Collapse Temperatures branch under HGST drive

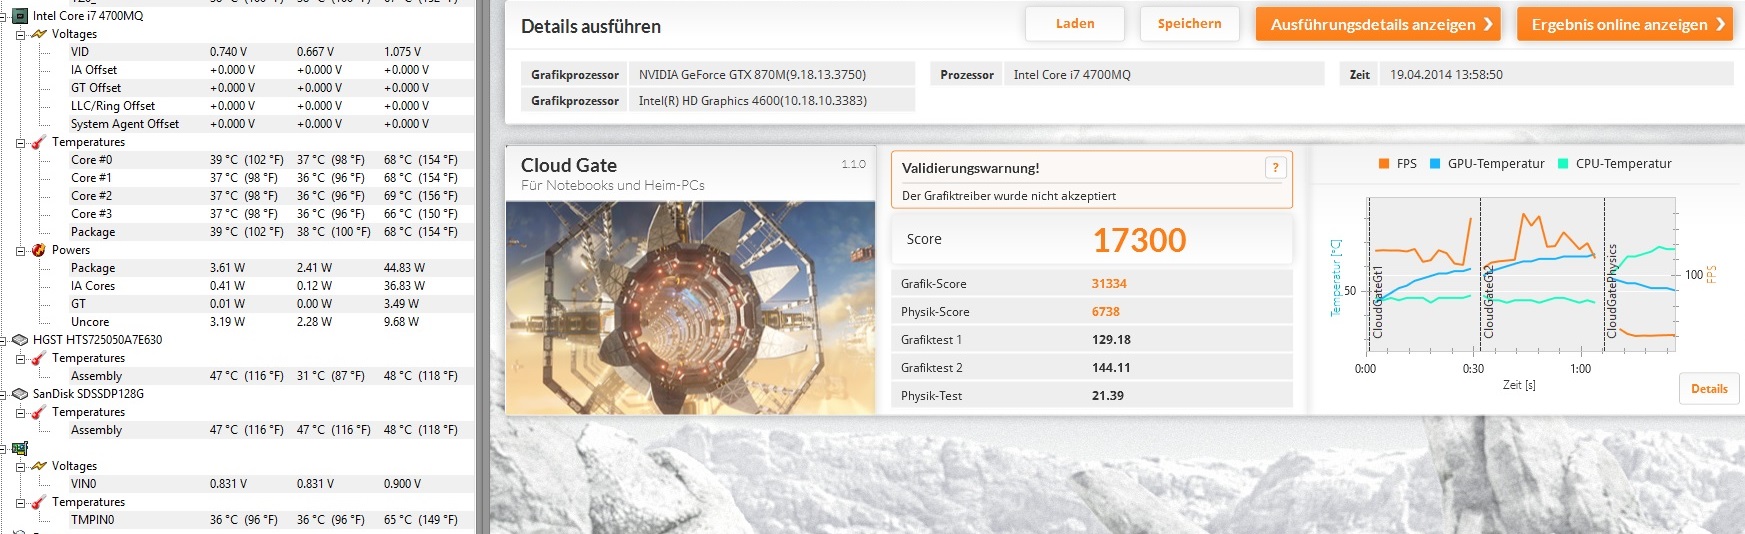point(20,358)
